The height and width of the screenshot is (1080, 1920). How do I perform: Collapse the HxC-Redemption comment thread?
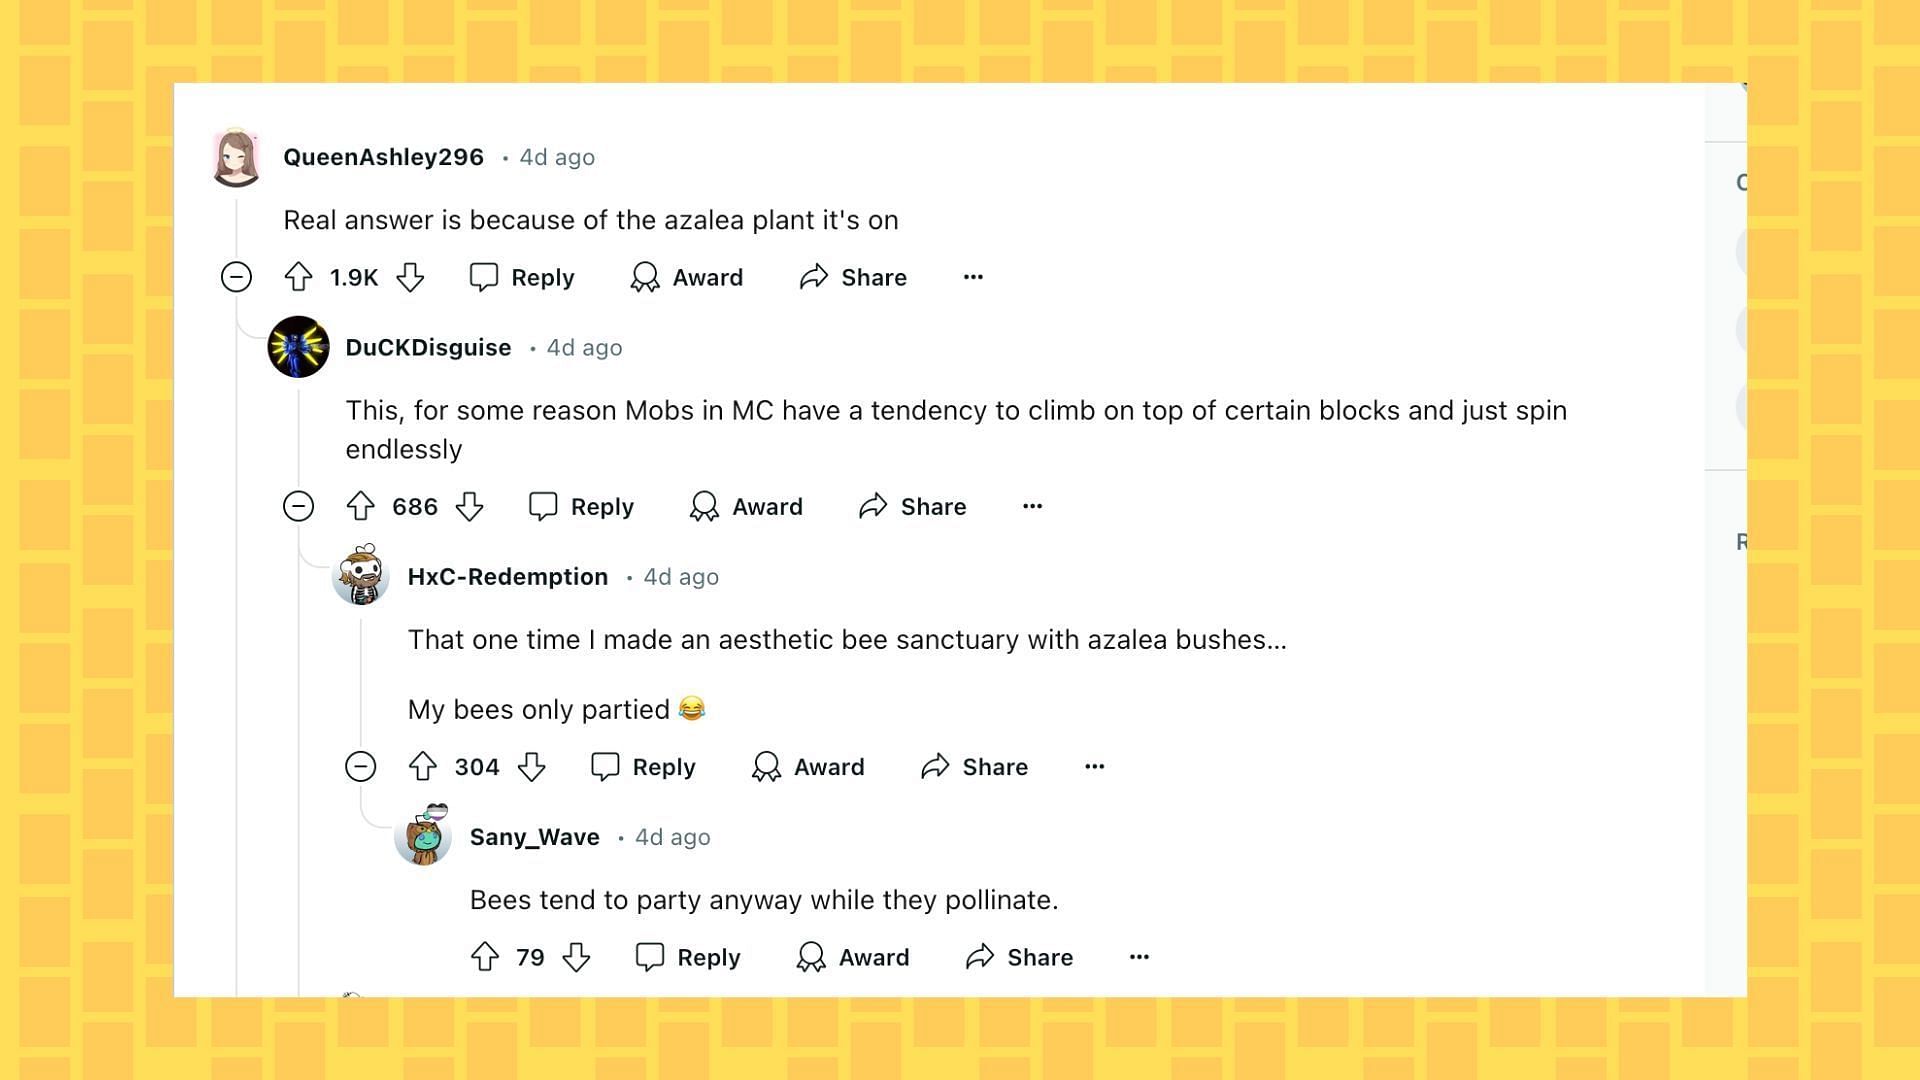(363, 766)
